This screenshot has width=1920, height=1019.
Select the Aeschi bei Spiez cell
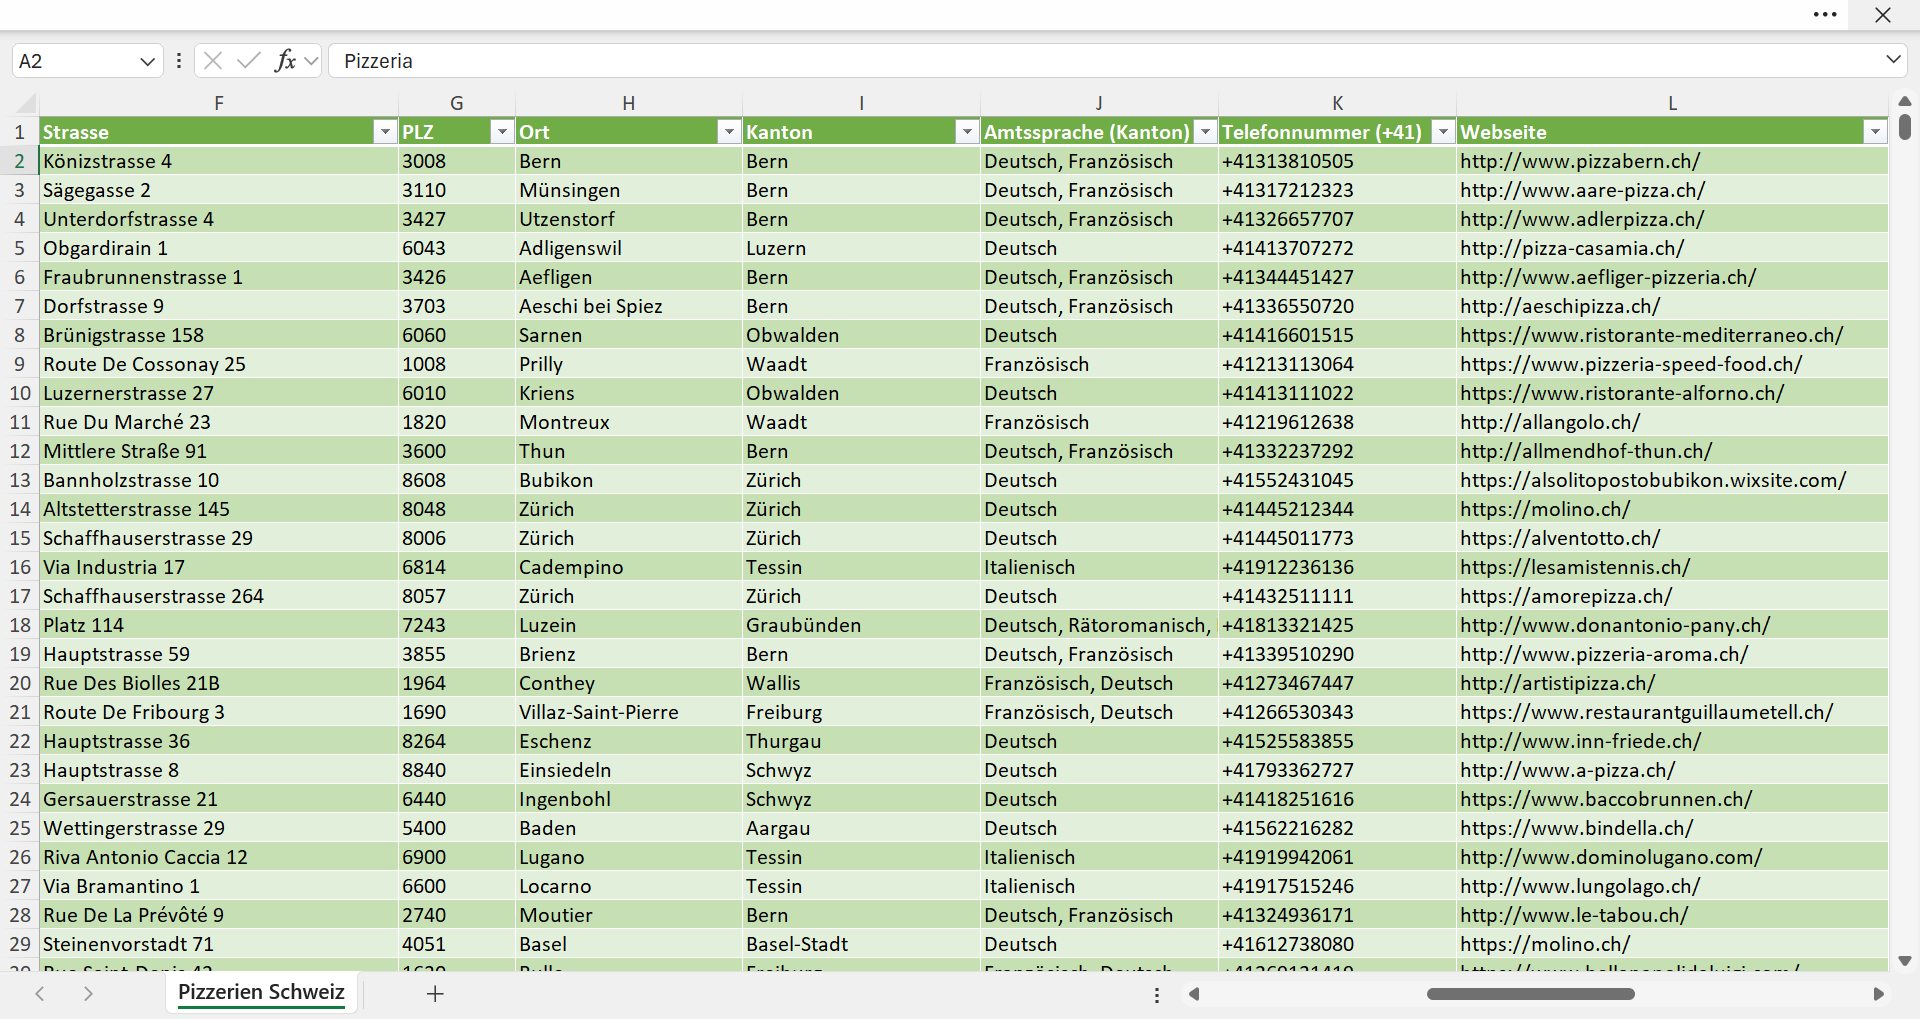click(629, 306)
